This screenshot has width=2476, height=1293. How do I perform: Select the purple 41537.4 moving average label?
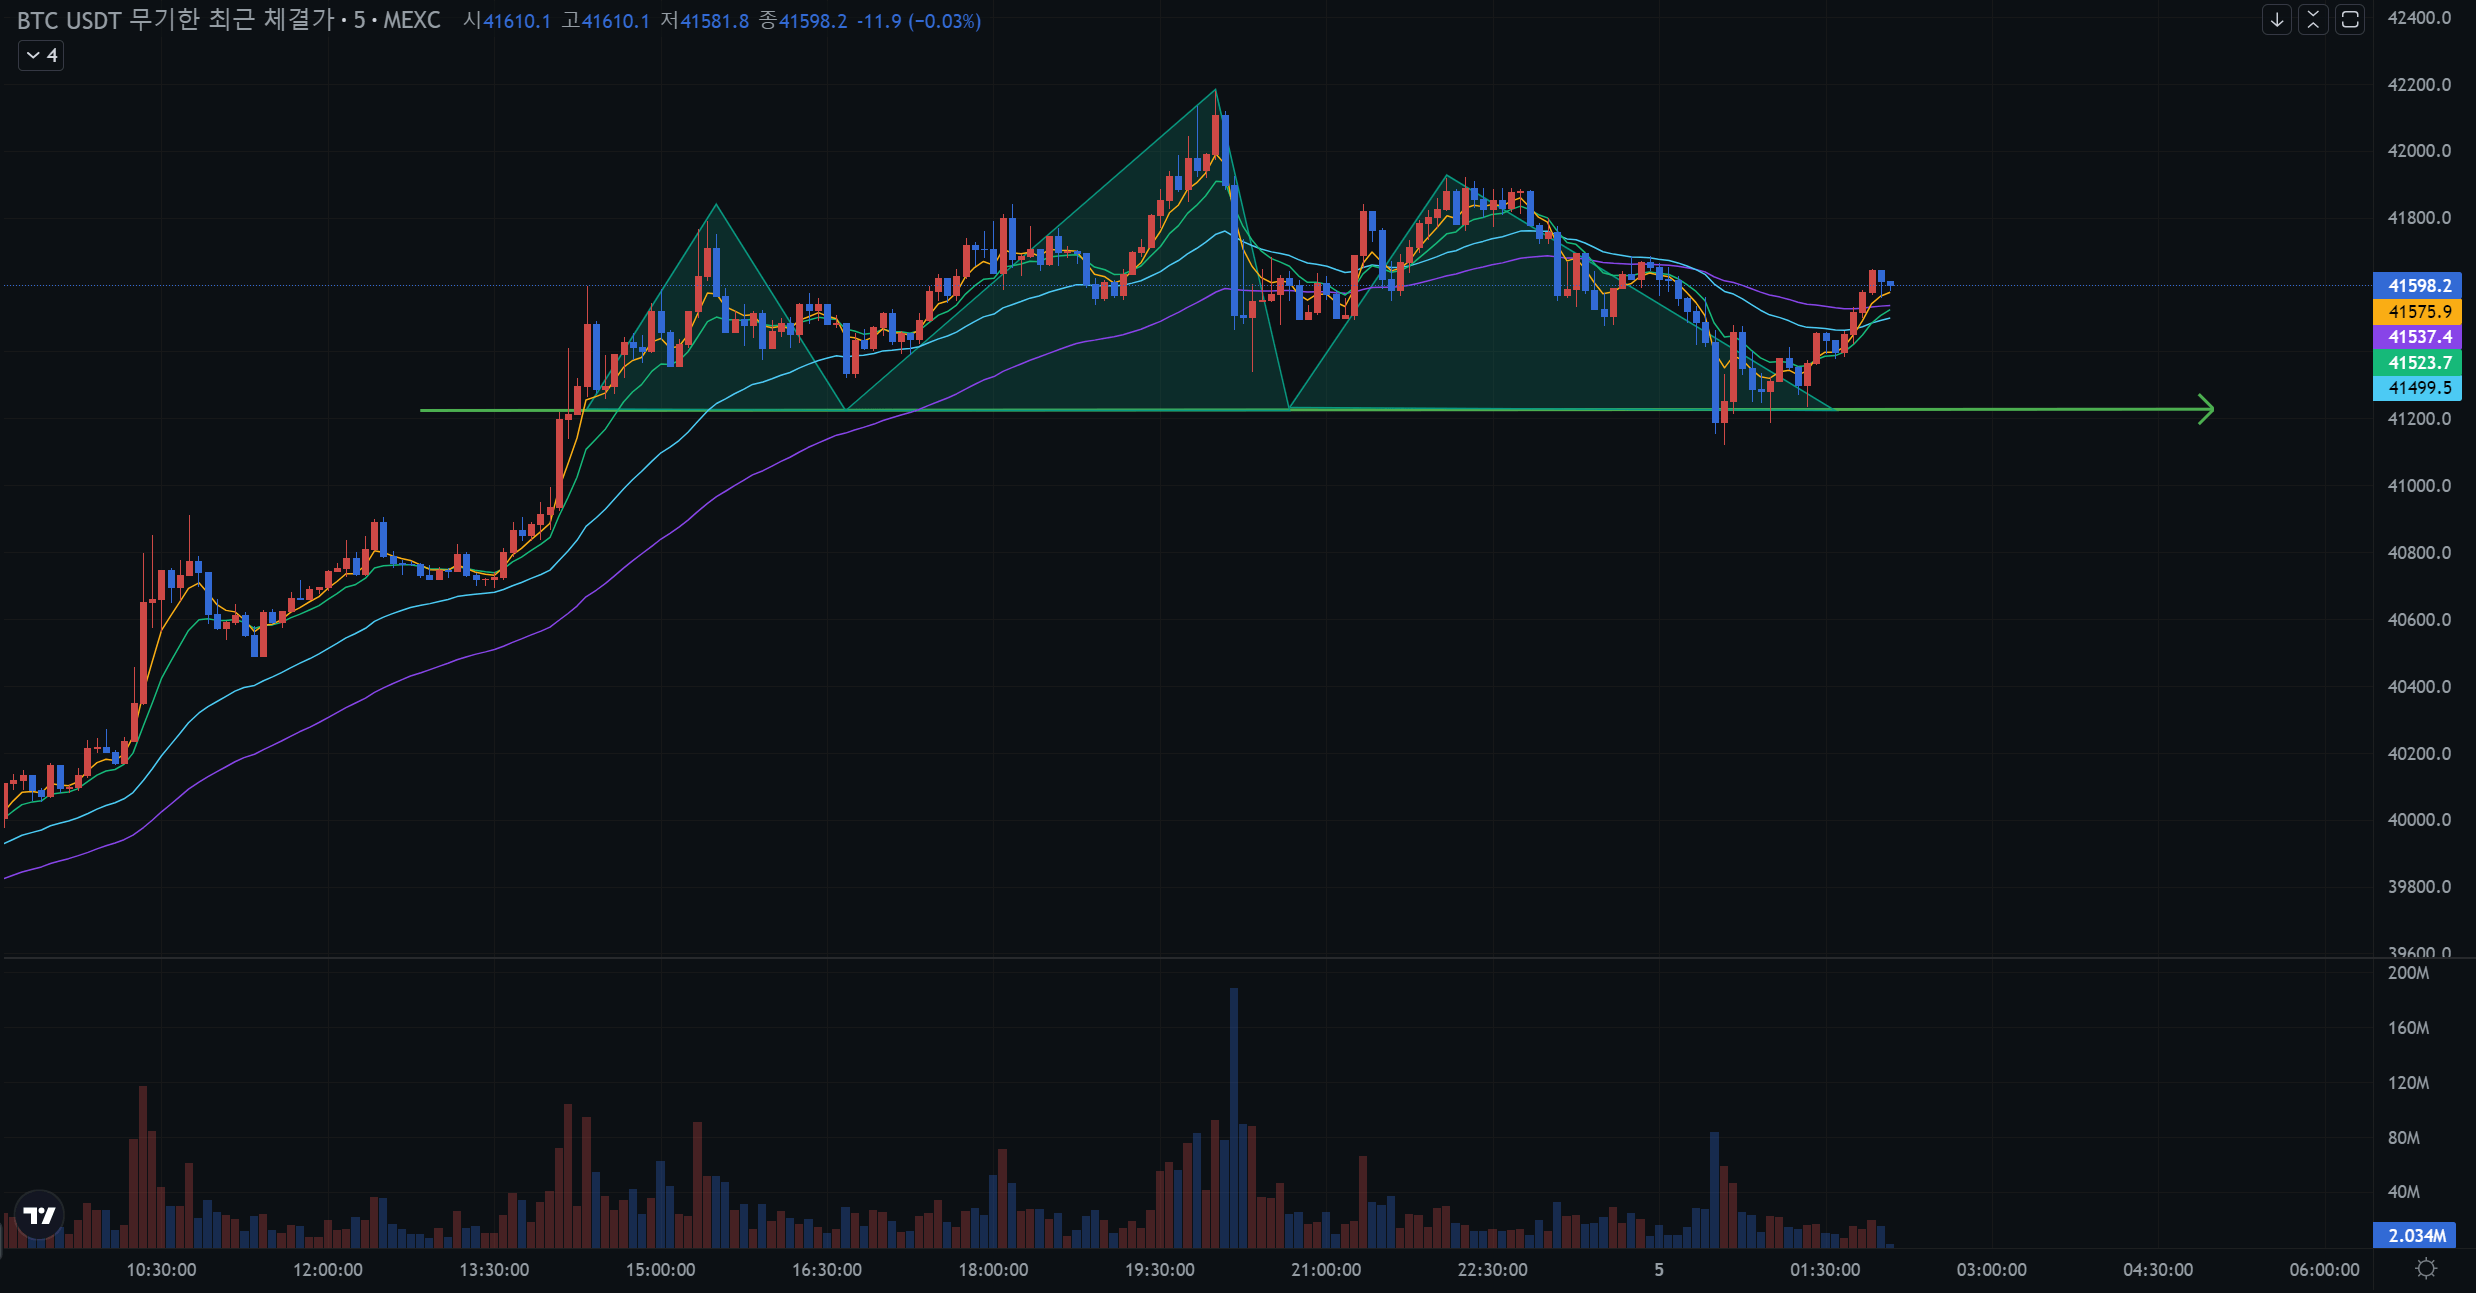2418,337
